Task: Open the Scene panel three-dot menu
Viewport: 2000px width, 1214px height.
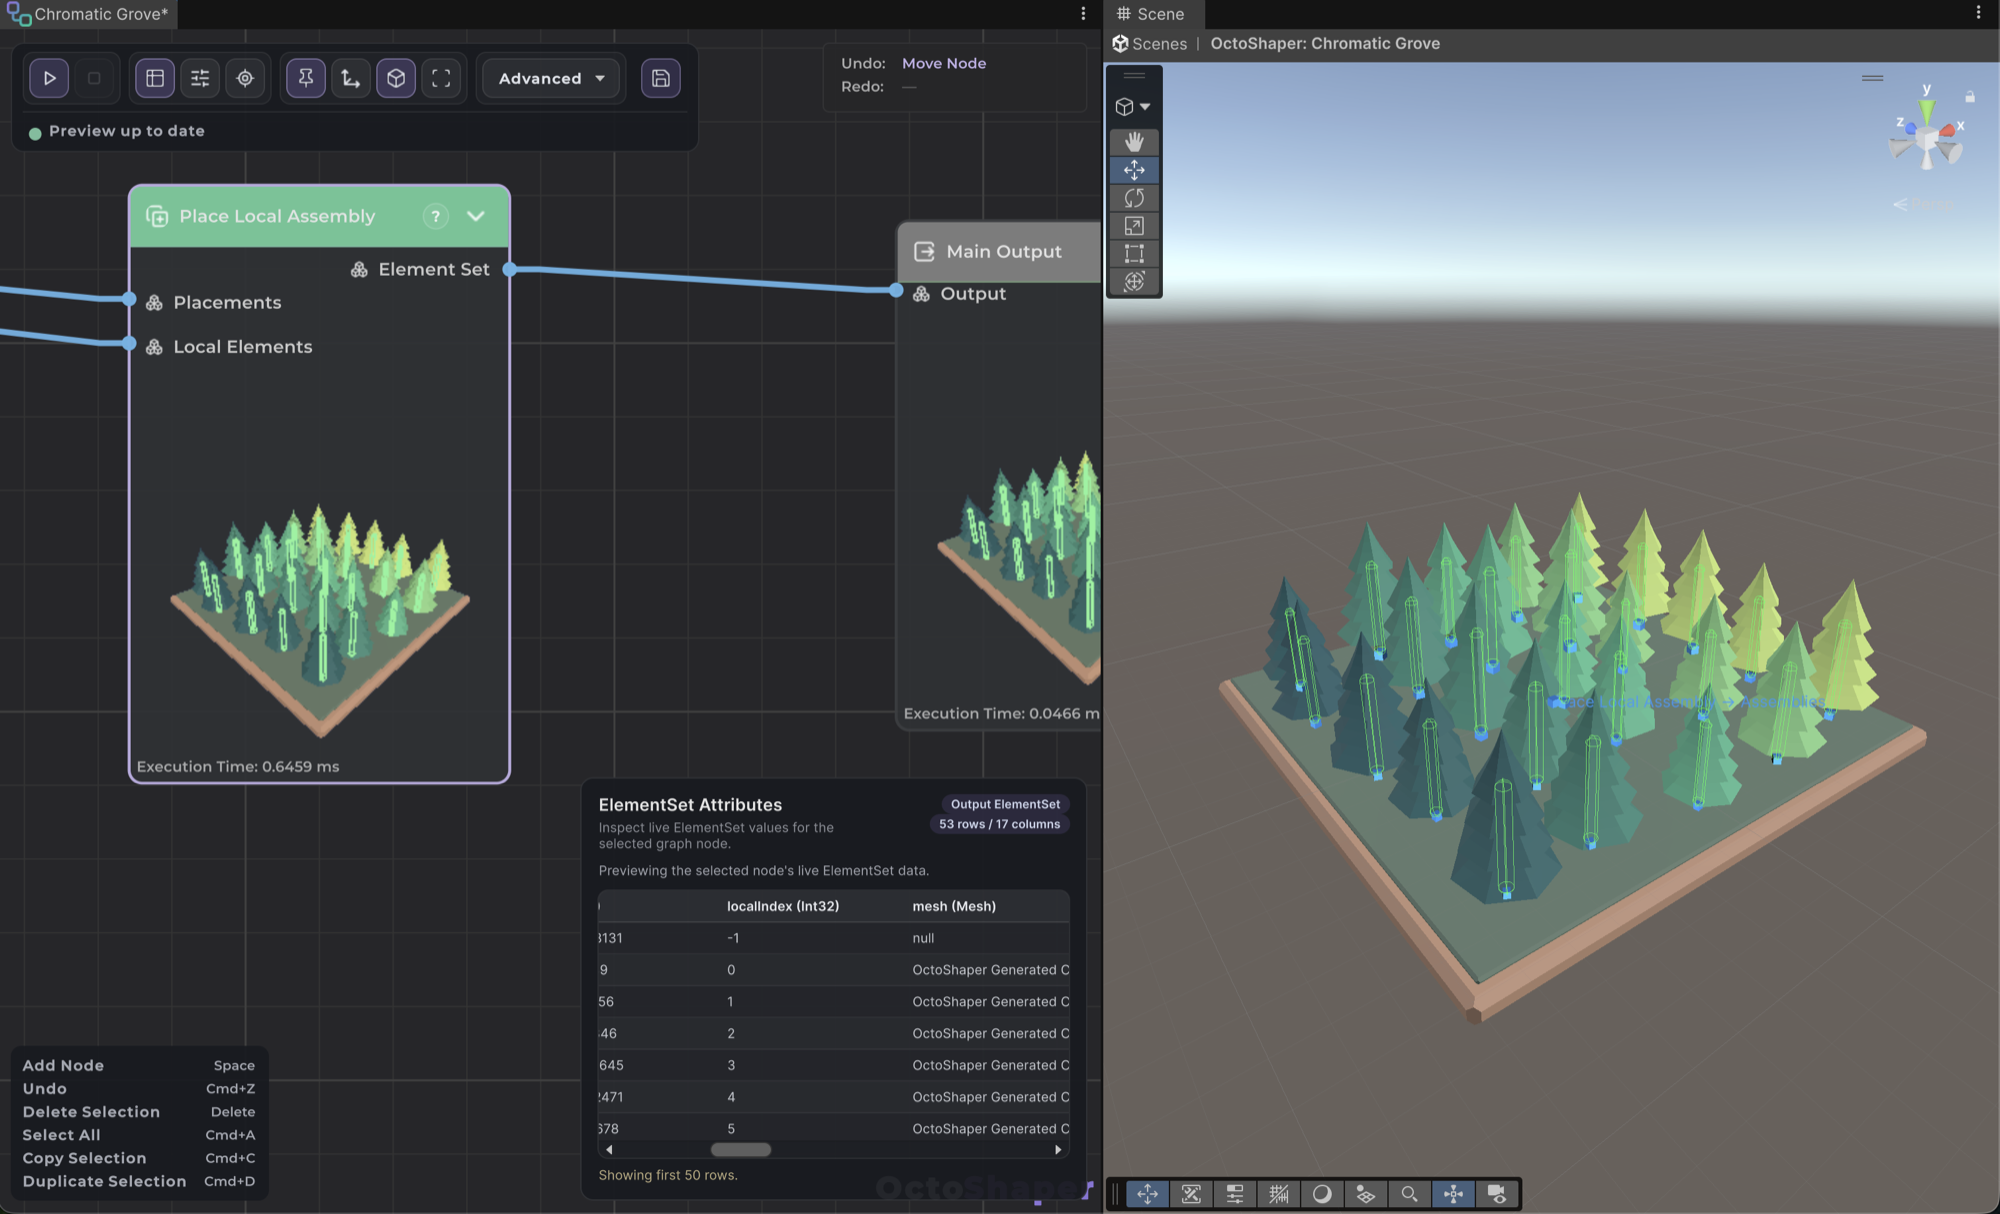Action: pos(1978,13)
